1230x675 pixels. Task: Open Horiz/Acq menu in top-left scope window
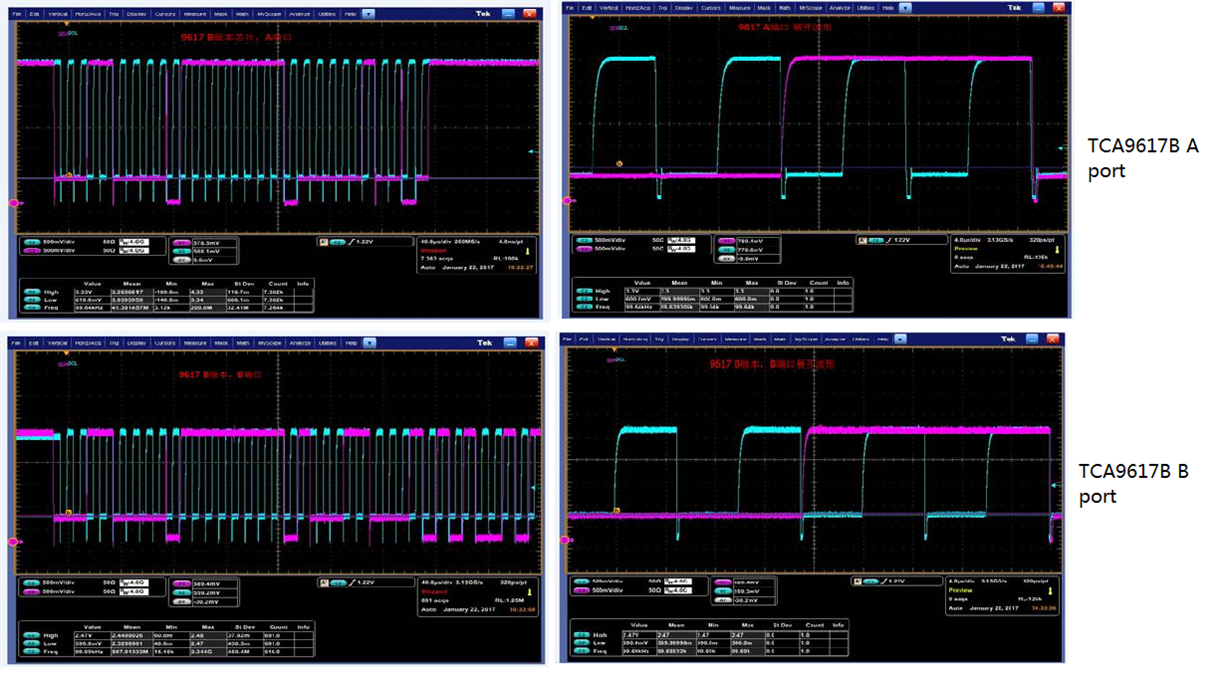point(88,14)
